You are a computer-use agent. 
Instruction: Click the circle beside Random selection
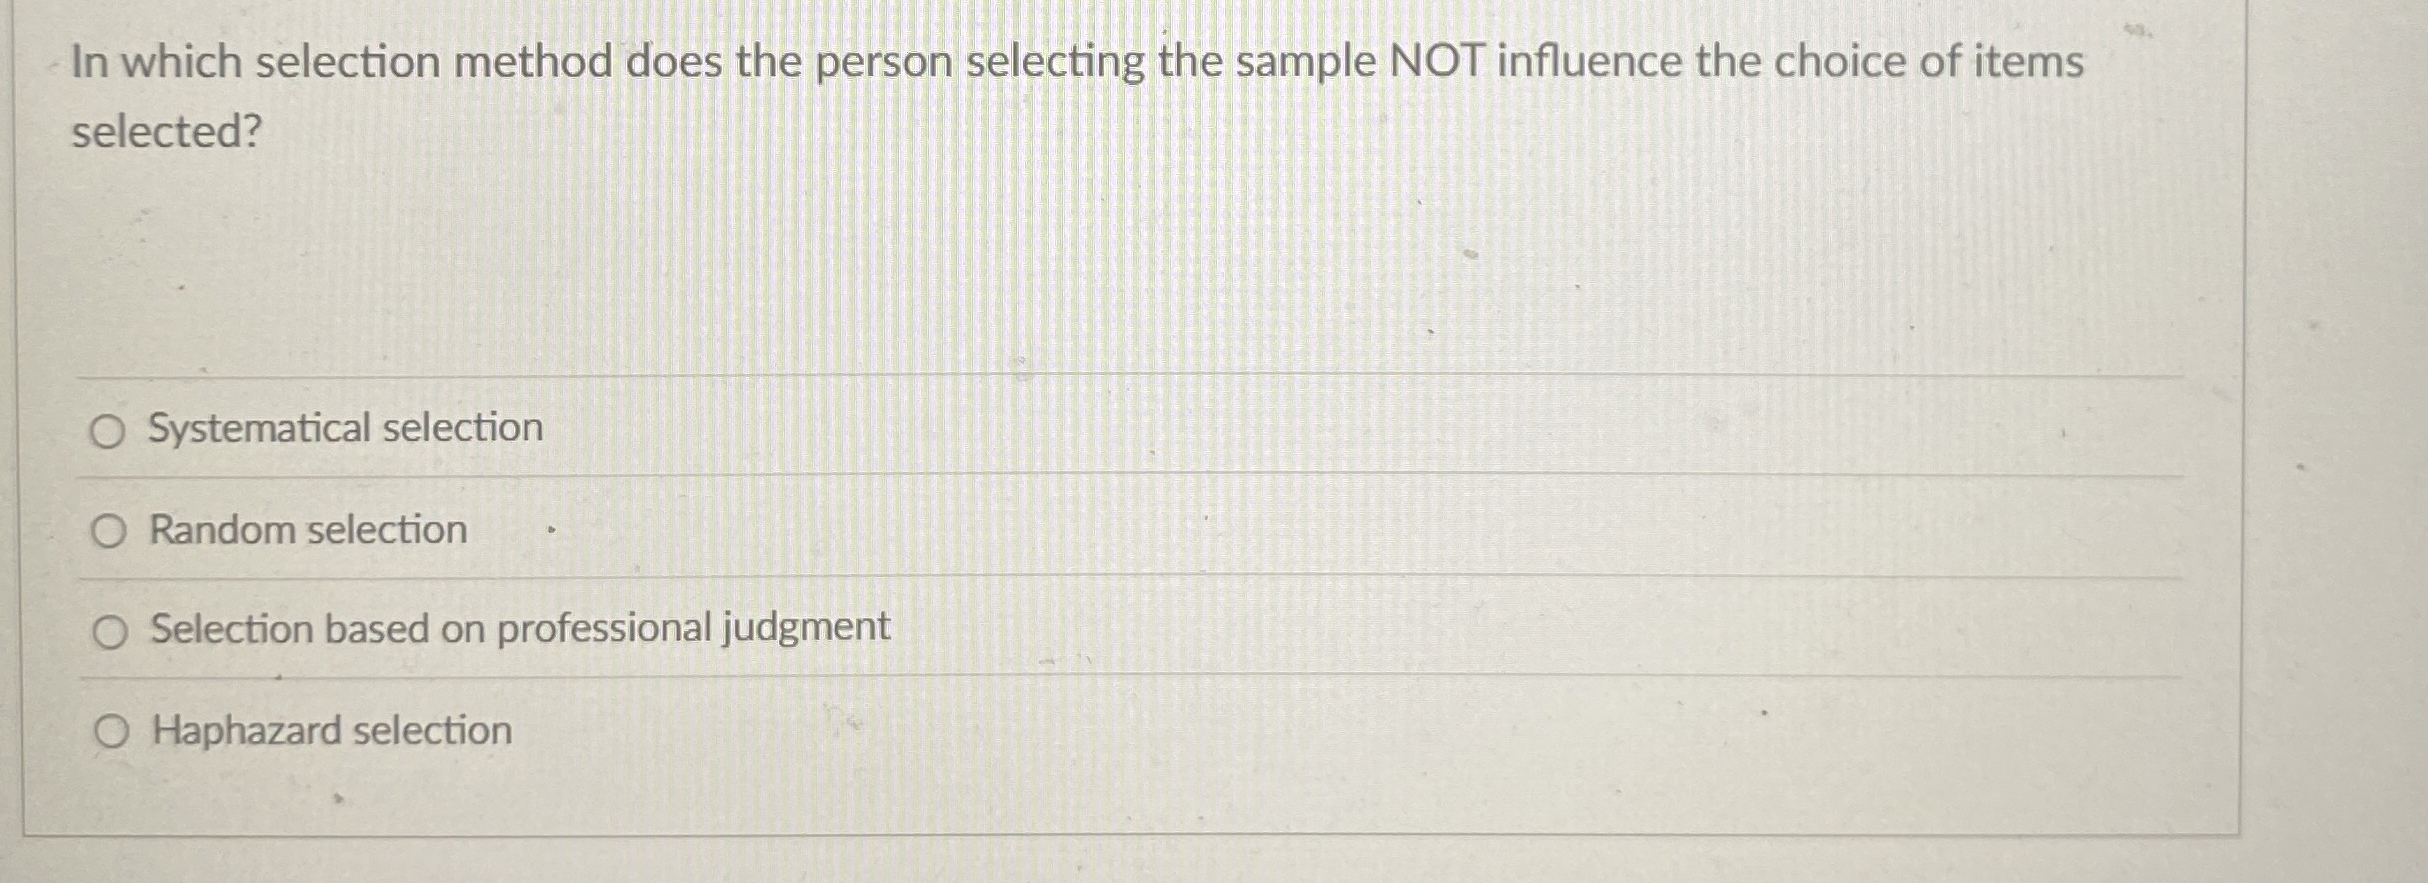click(x=111, y=531)
